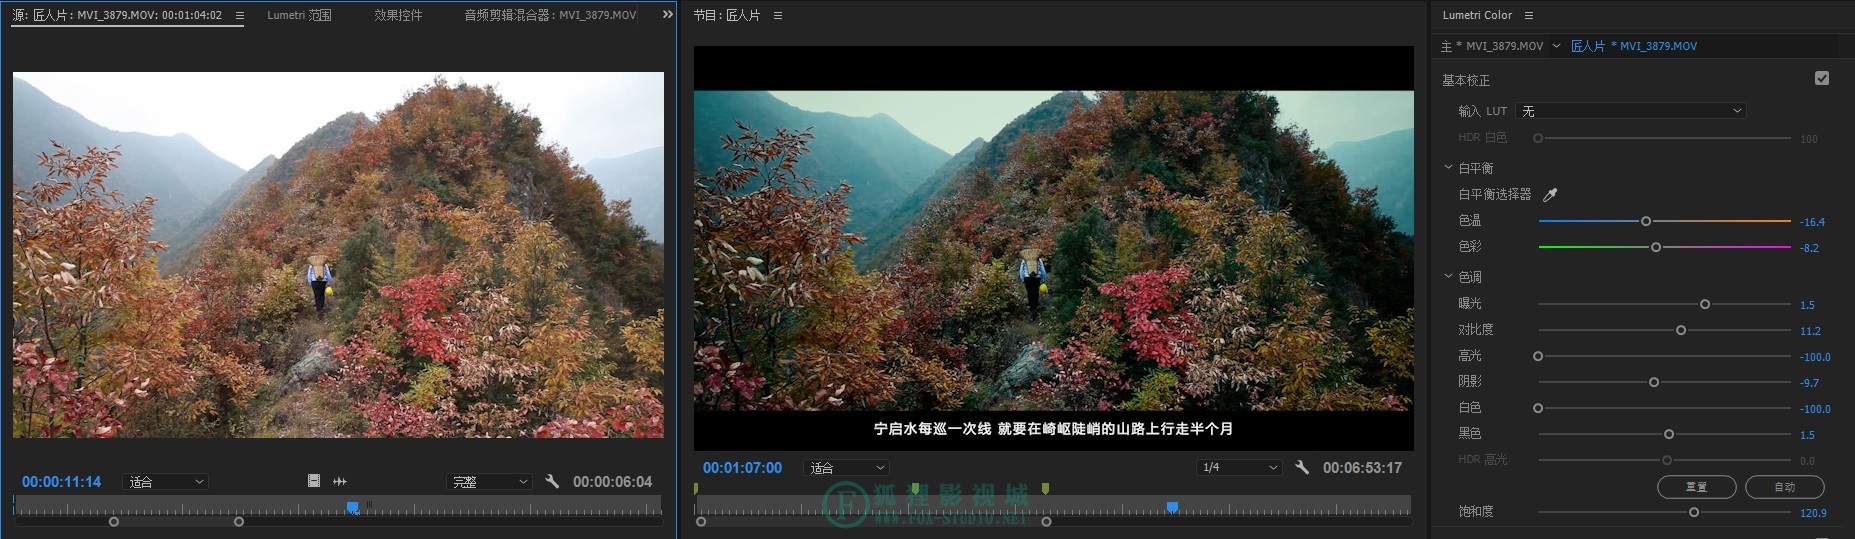Viewport: 1855px width, 539px height.
Task: Click Program monitor timecode 00:01:07:00
Action: point(742,468)
